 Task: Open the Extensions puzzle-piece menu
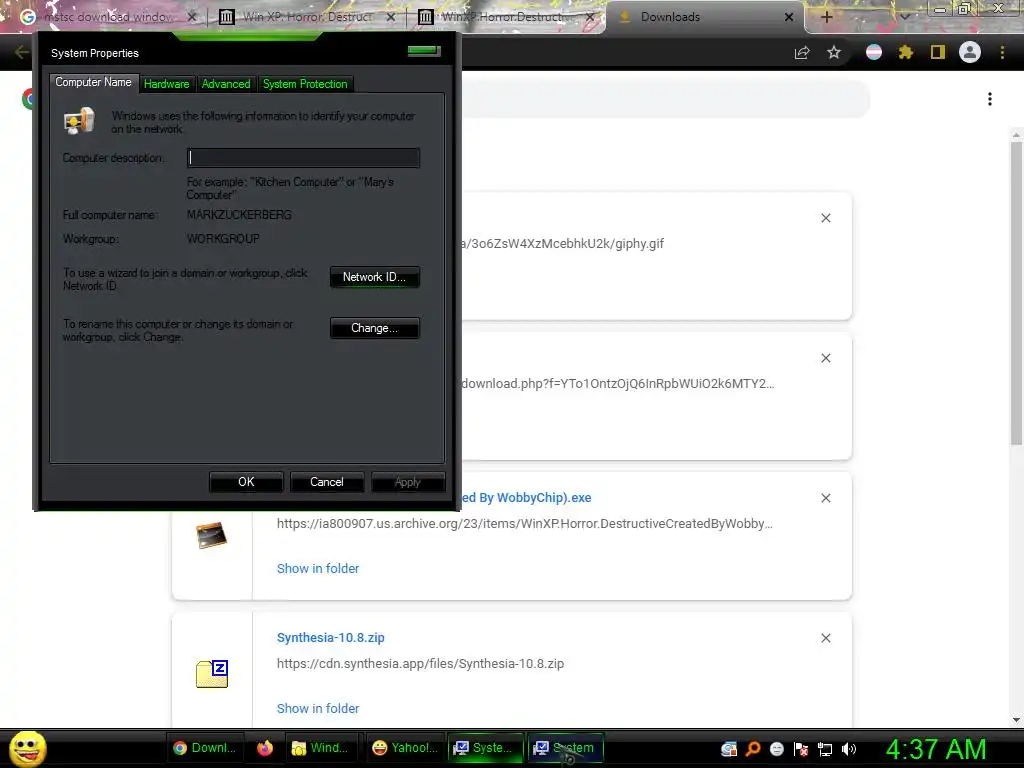pyautogui.click(x=906, y=52)
